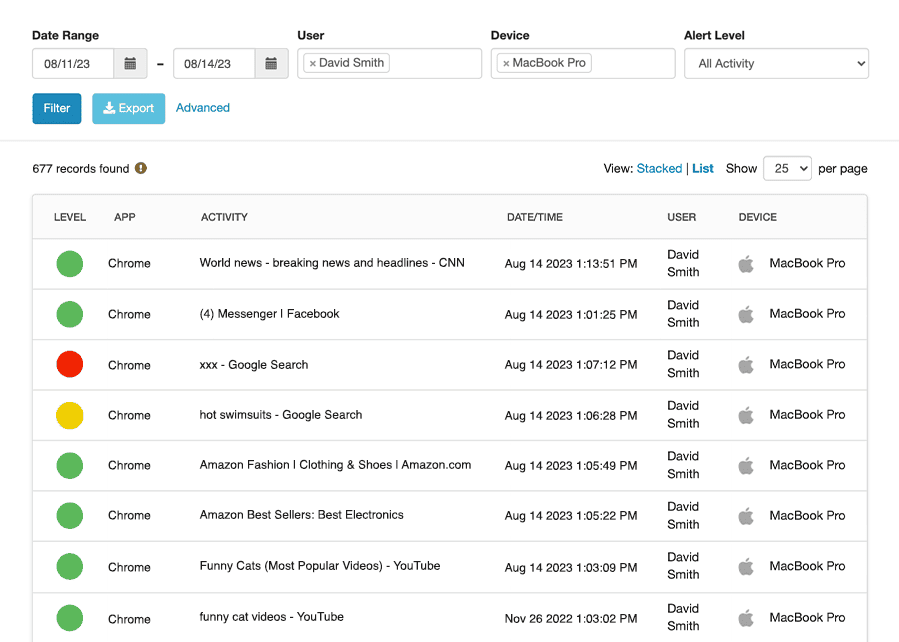Switch to Stacked view
The image size is (899, 642).
(659, 168)
